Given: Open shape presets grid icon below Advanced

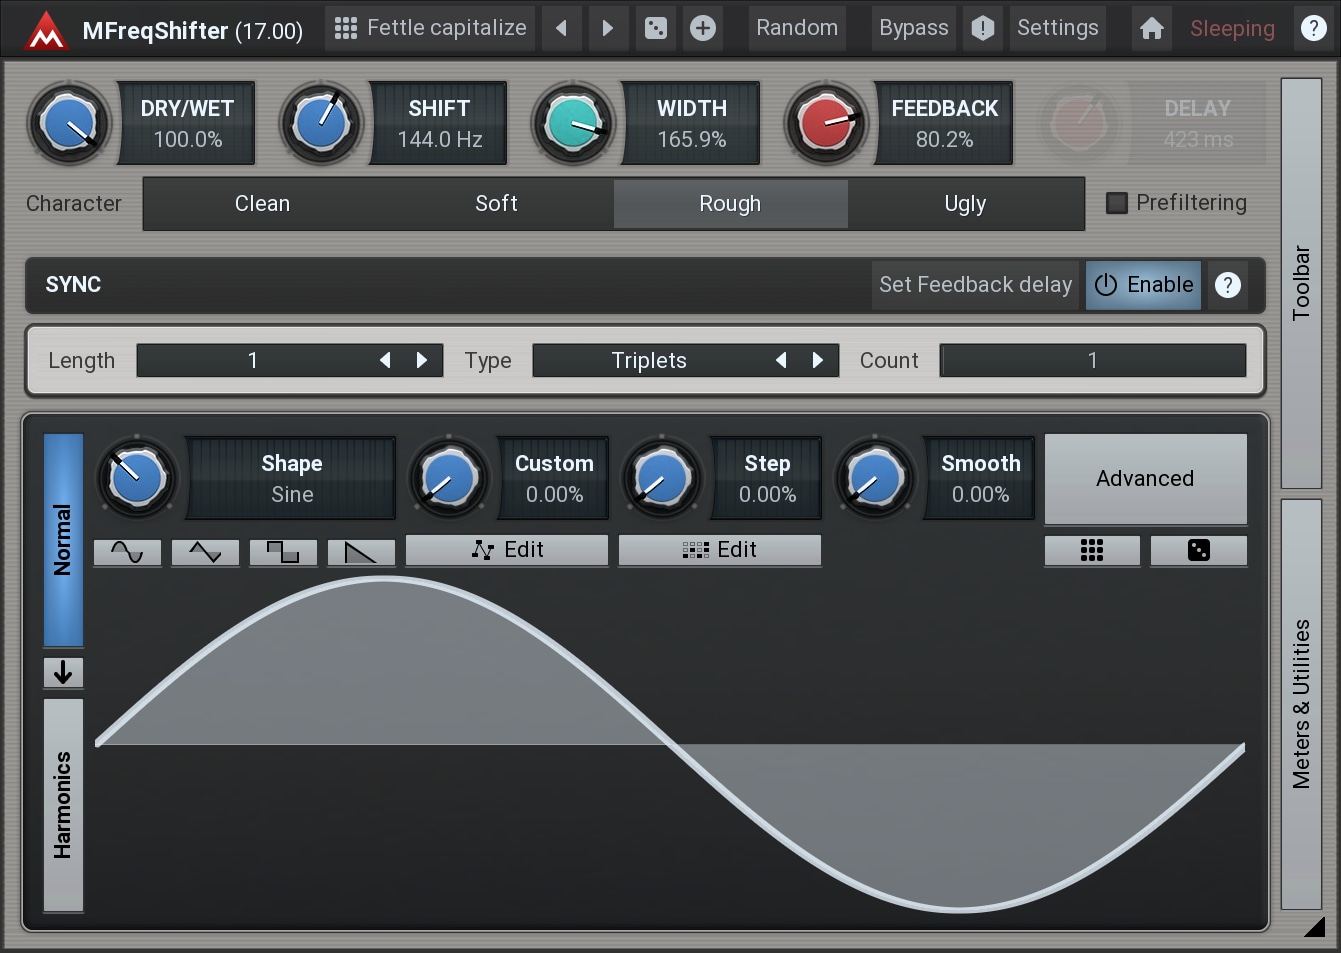Looking at the screenshot, I should 1092,550.
